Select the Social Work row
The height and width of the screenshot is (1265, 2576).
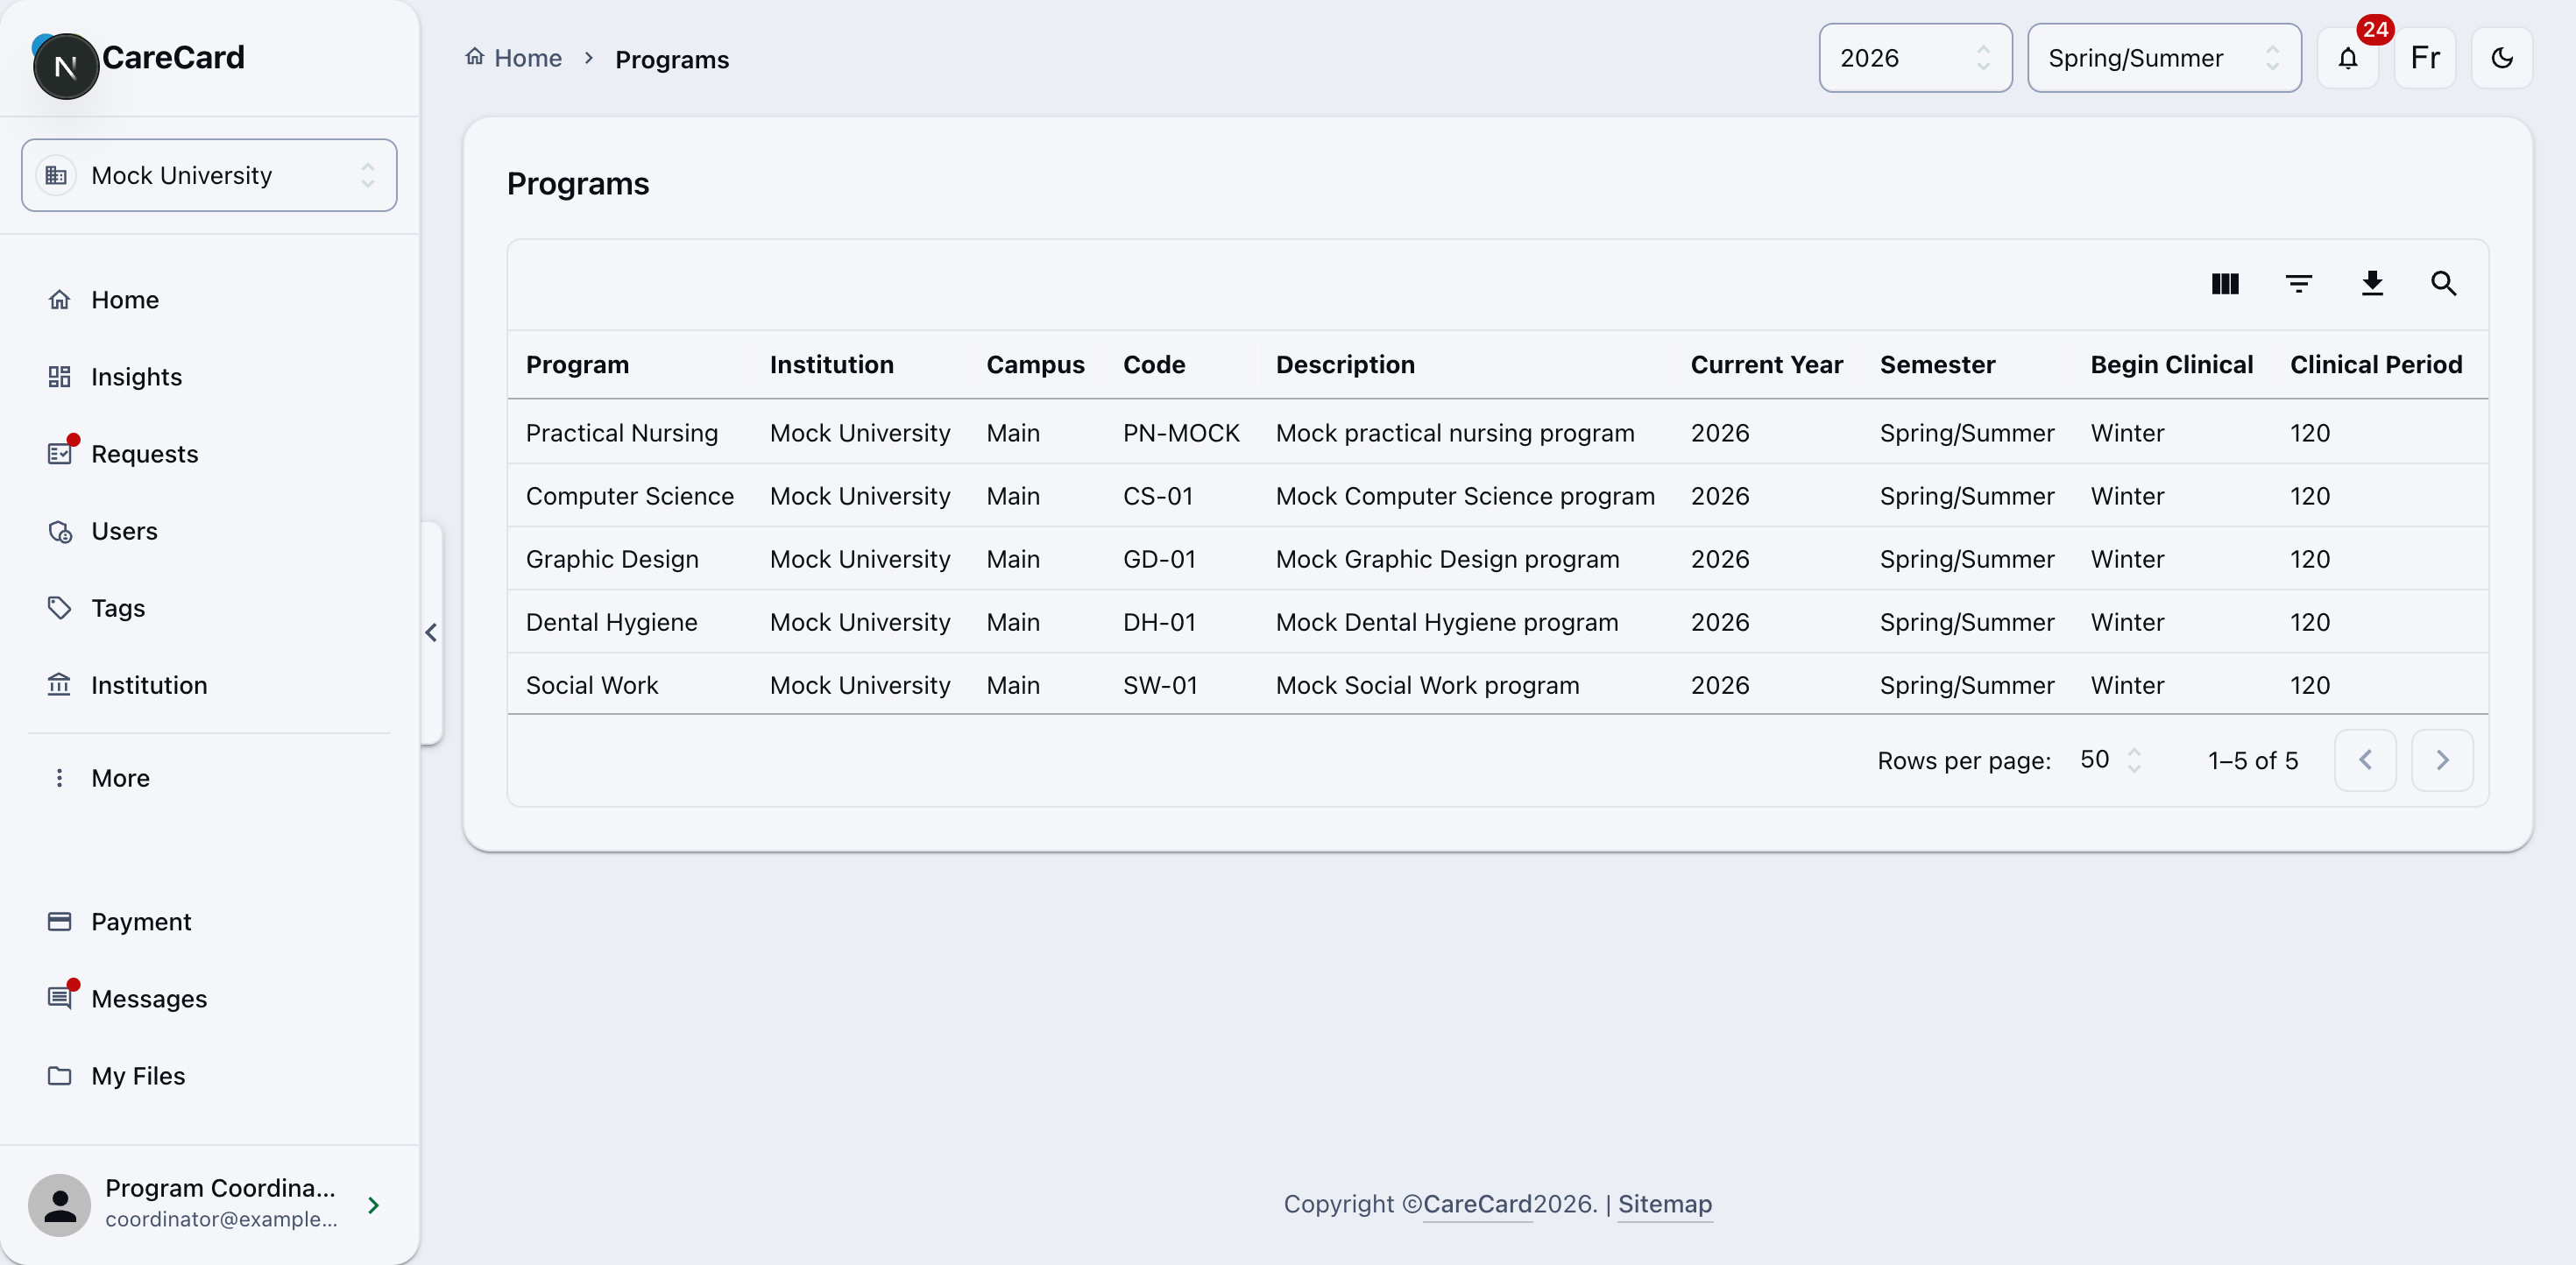[1497, 685]
